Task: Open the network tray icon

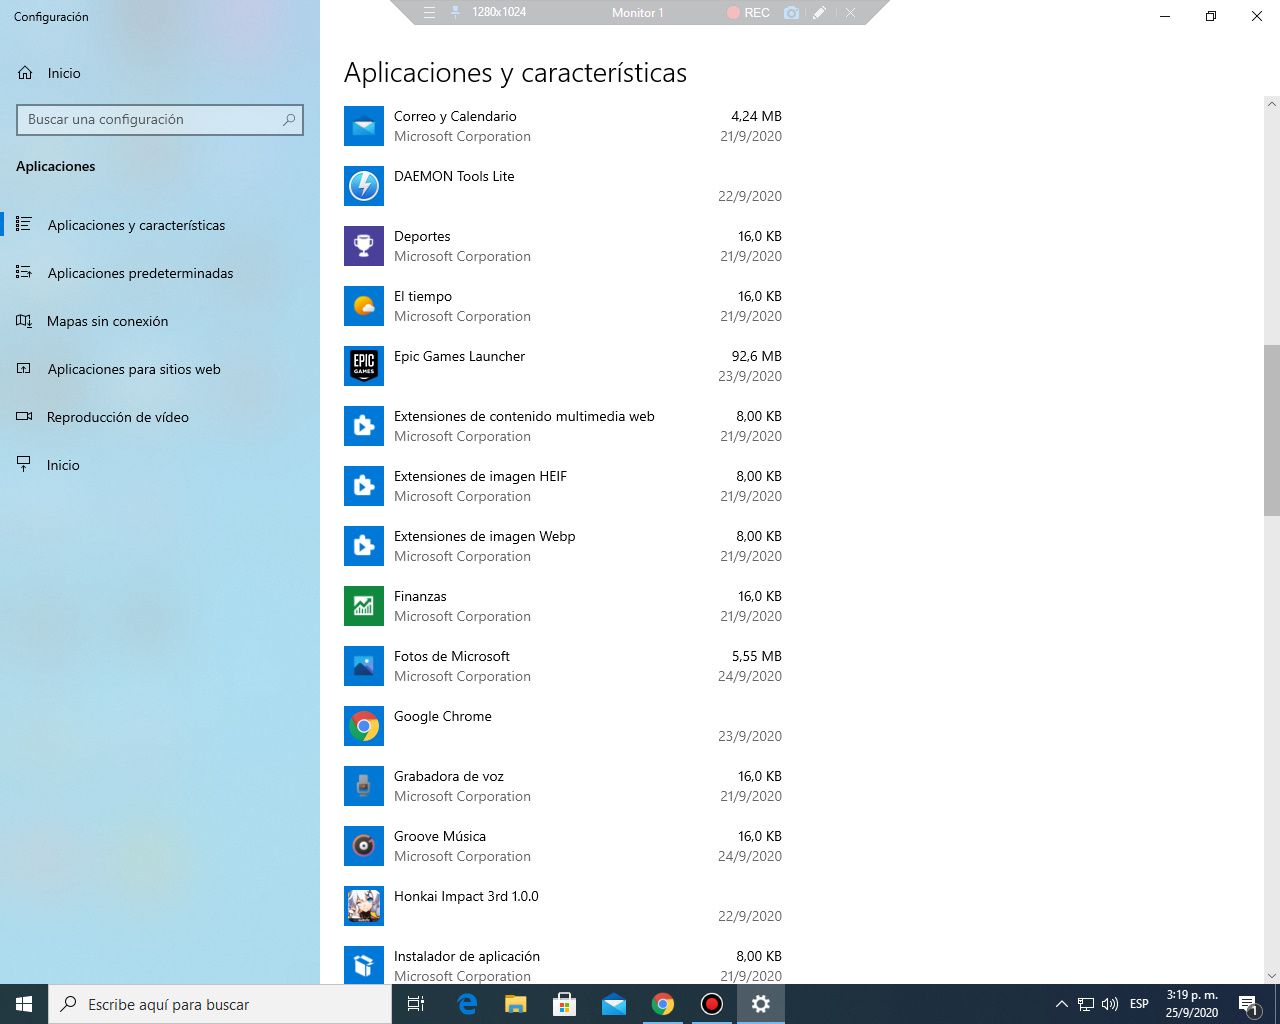Action: pos(1086,1004)
